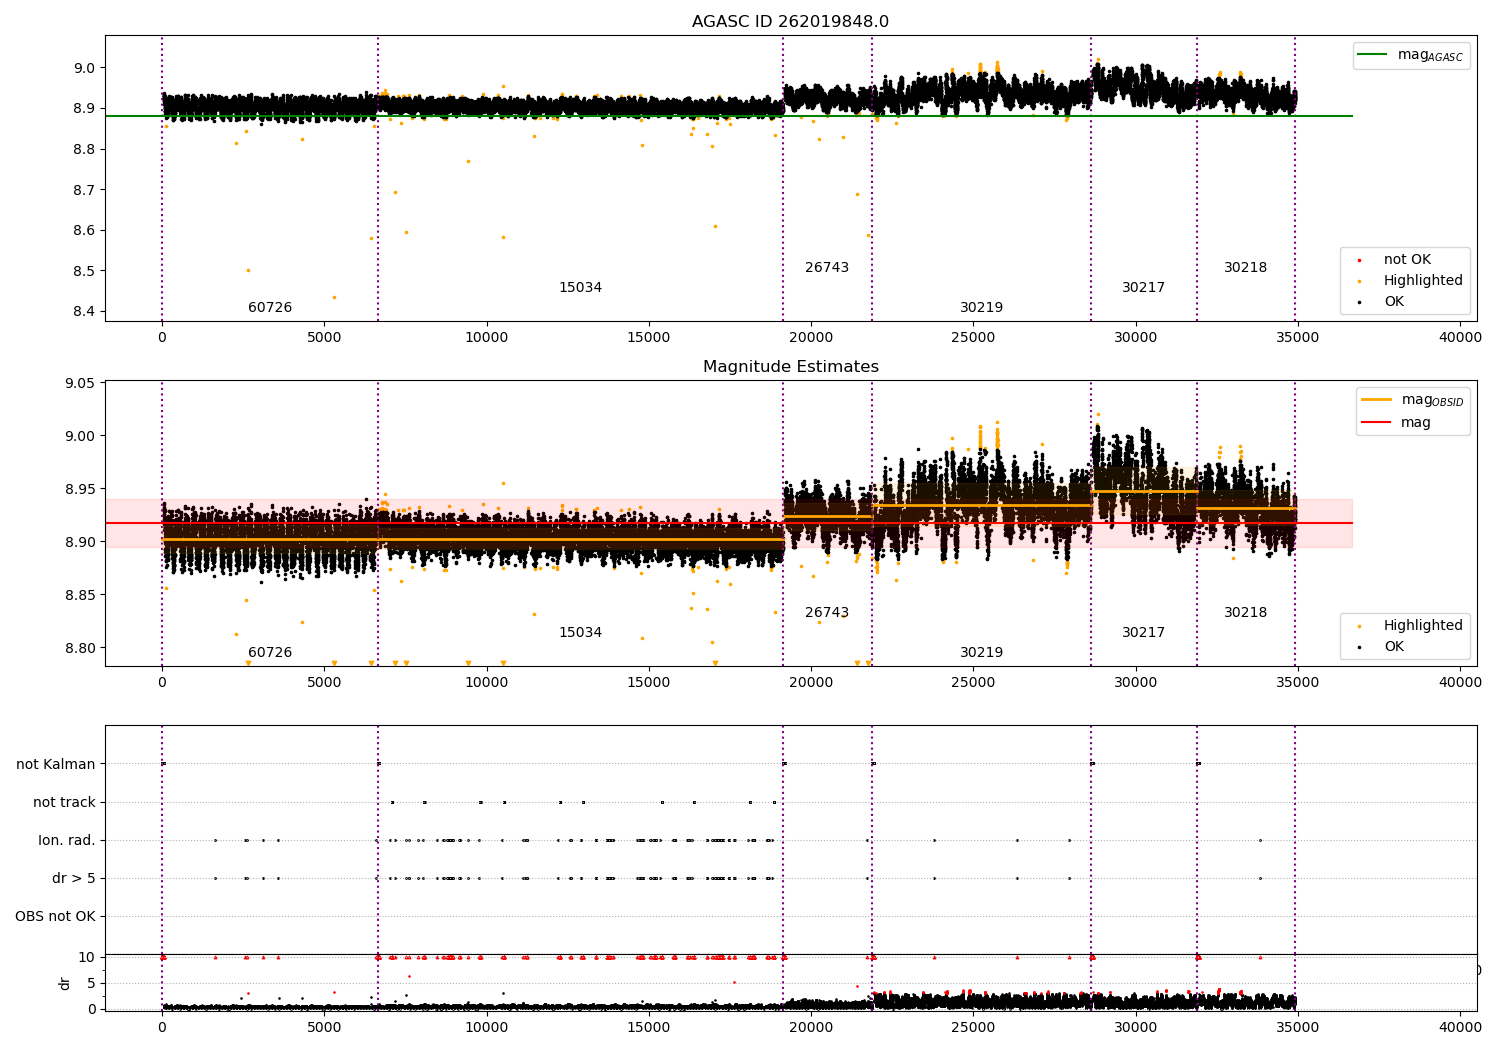Select 'Highlighted' legend entry in Magnitude Estimates plot
This screenshot has width=1500, height=1050.
pos(1423,626)
